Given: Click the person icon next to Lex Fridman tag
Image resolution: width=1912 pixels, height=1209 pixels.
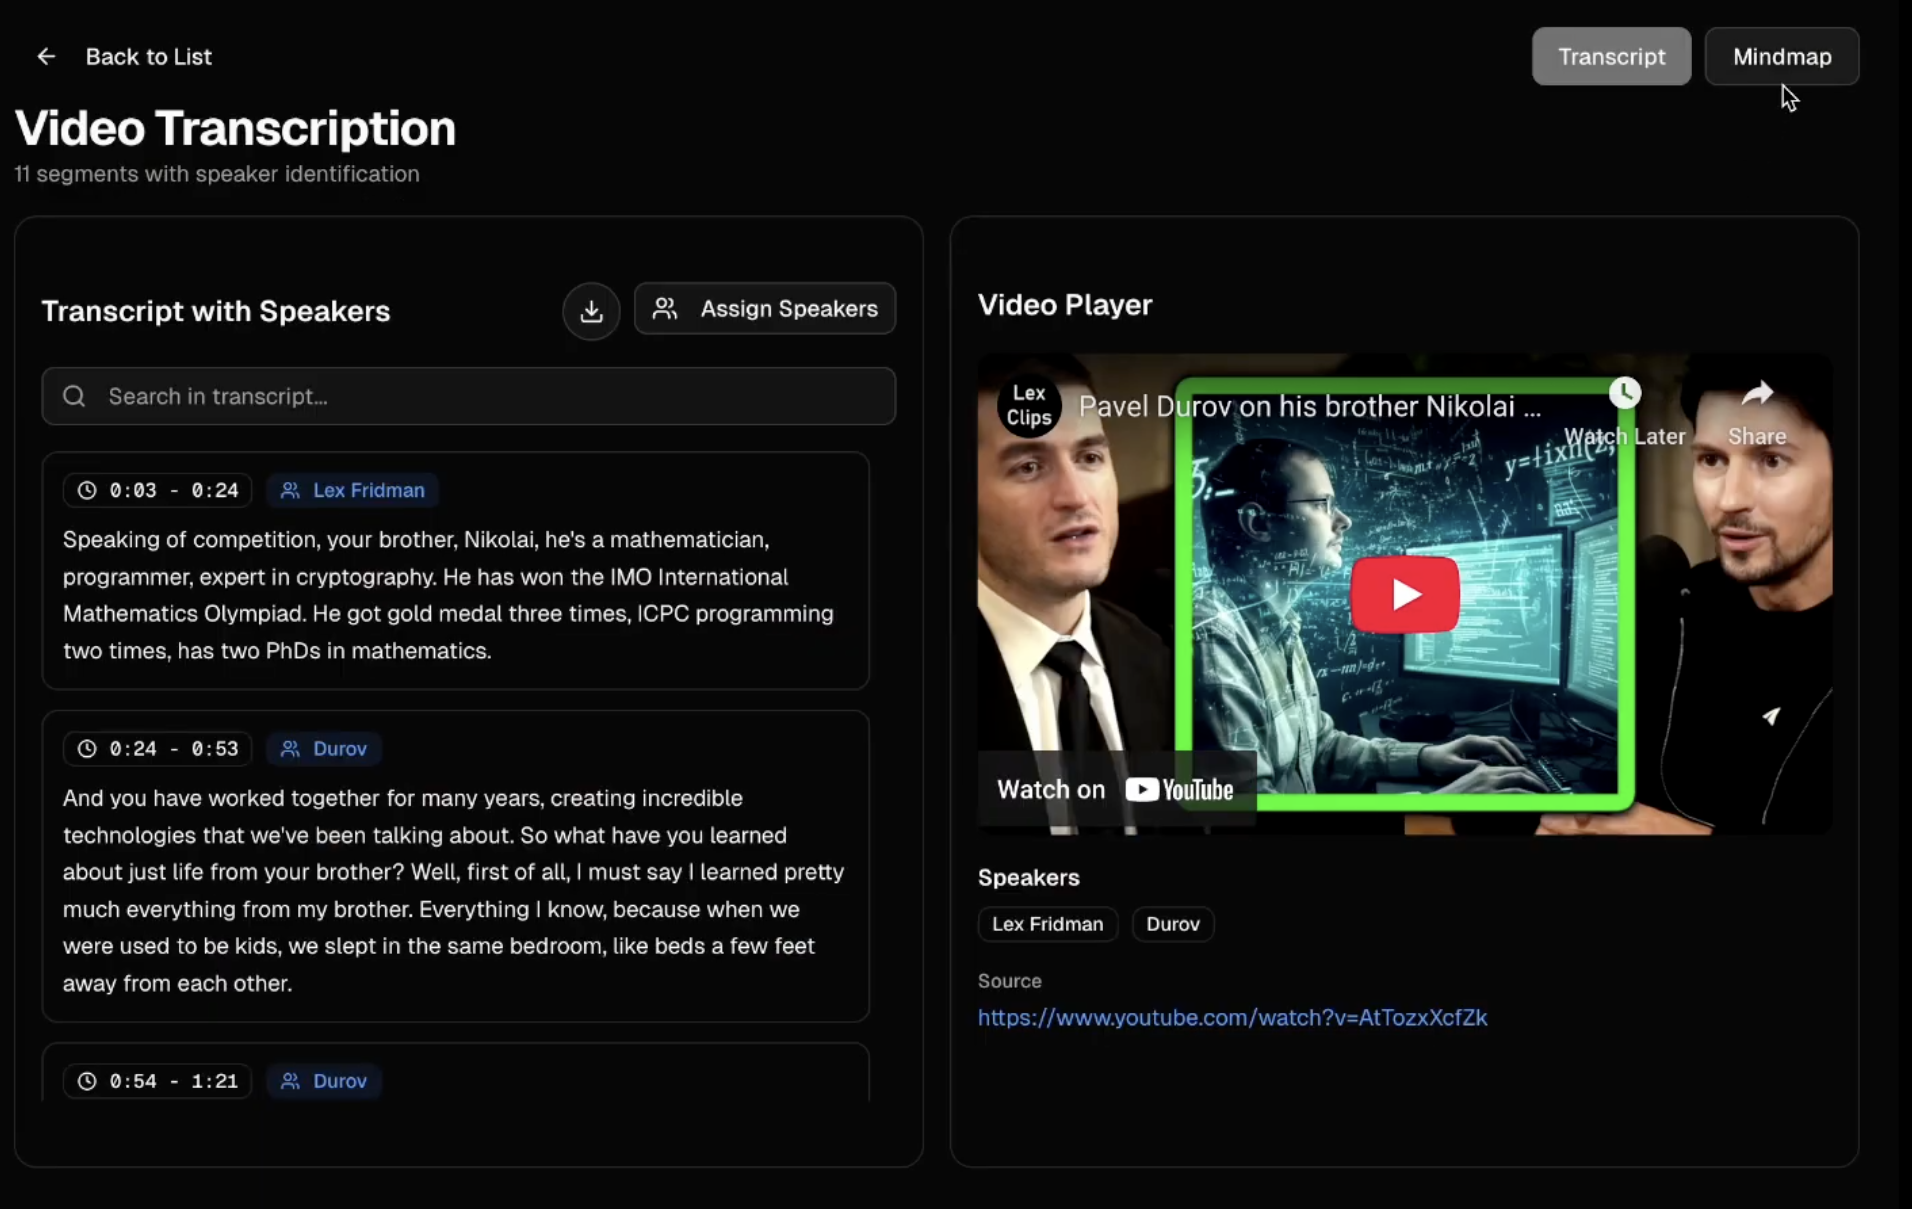Looking at the screenshot, I should 290,490.
